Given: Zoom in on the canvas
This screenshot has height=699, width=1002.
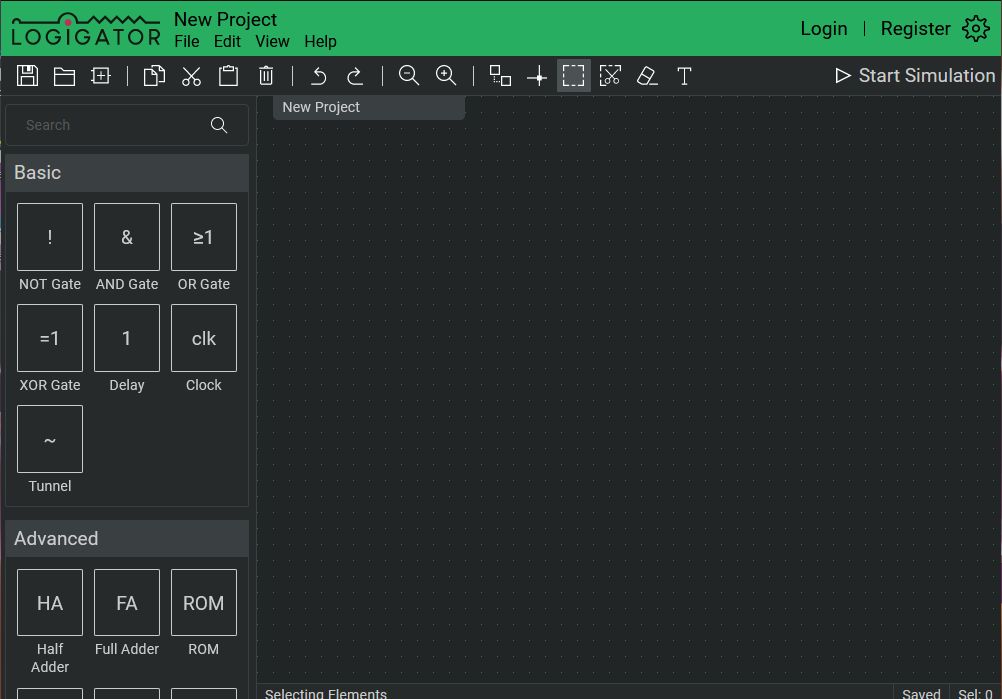Looking at the screenshot, I should pos(445,75).
